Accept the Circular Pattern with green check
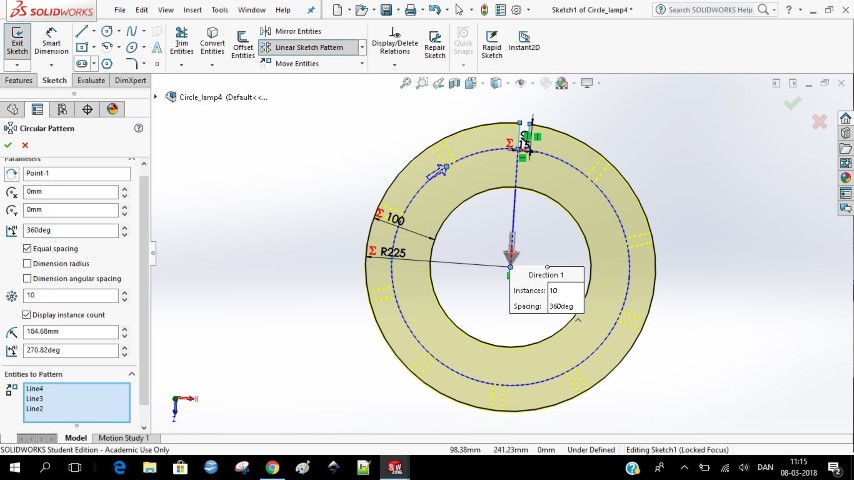Image resolution: width=854 pixels, height=480 pixels. click(x=8, y=145)
